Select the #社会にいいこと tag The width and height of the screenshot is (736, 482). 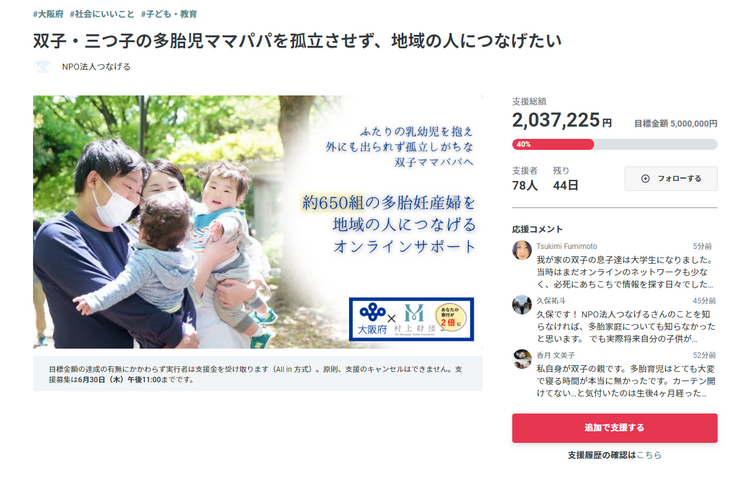tap(102, 14)
